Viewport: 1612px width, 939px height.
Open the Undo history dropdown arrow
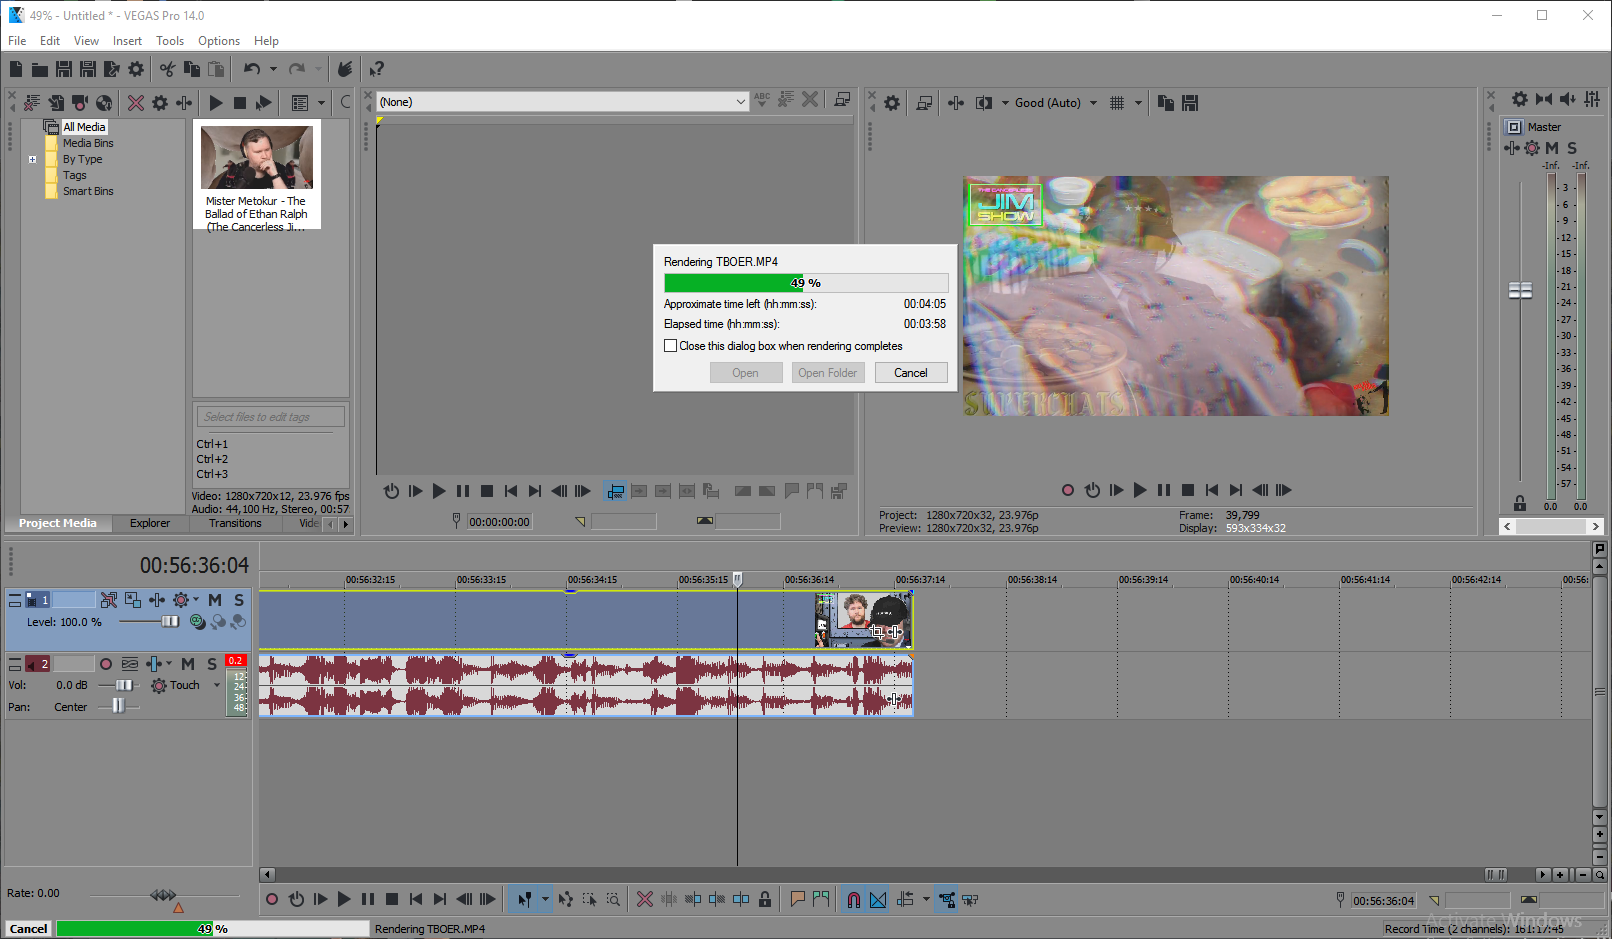point(273,69)
